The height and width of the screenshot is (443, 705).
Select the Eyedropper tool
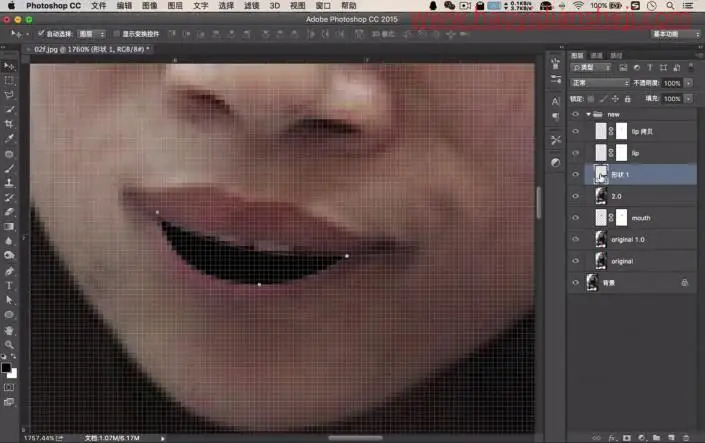coord(9,139)
